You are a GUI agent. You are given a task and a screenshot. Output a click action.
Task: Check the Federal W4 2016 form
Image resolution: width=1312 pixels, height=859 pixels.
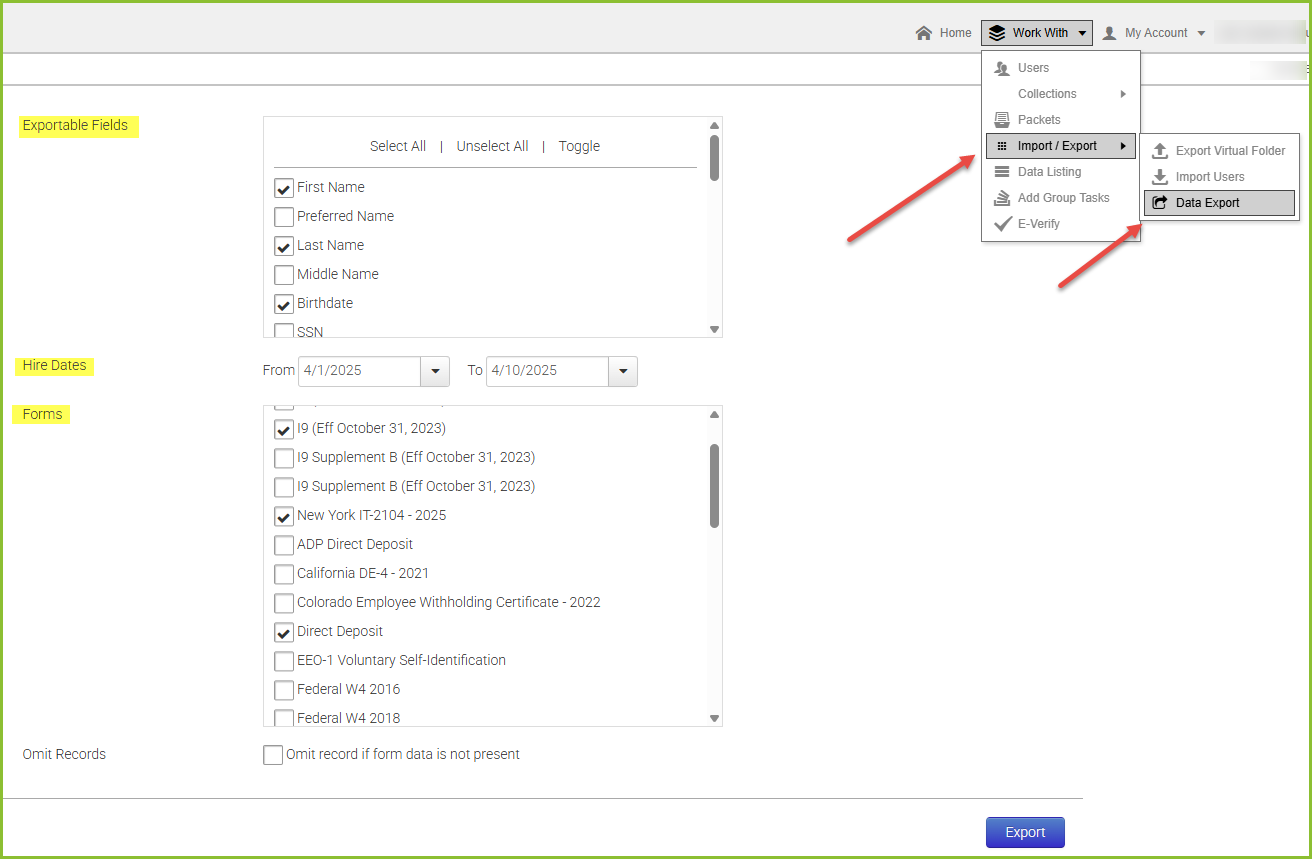(284, 690)
